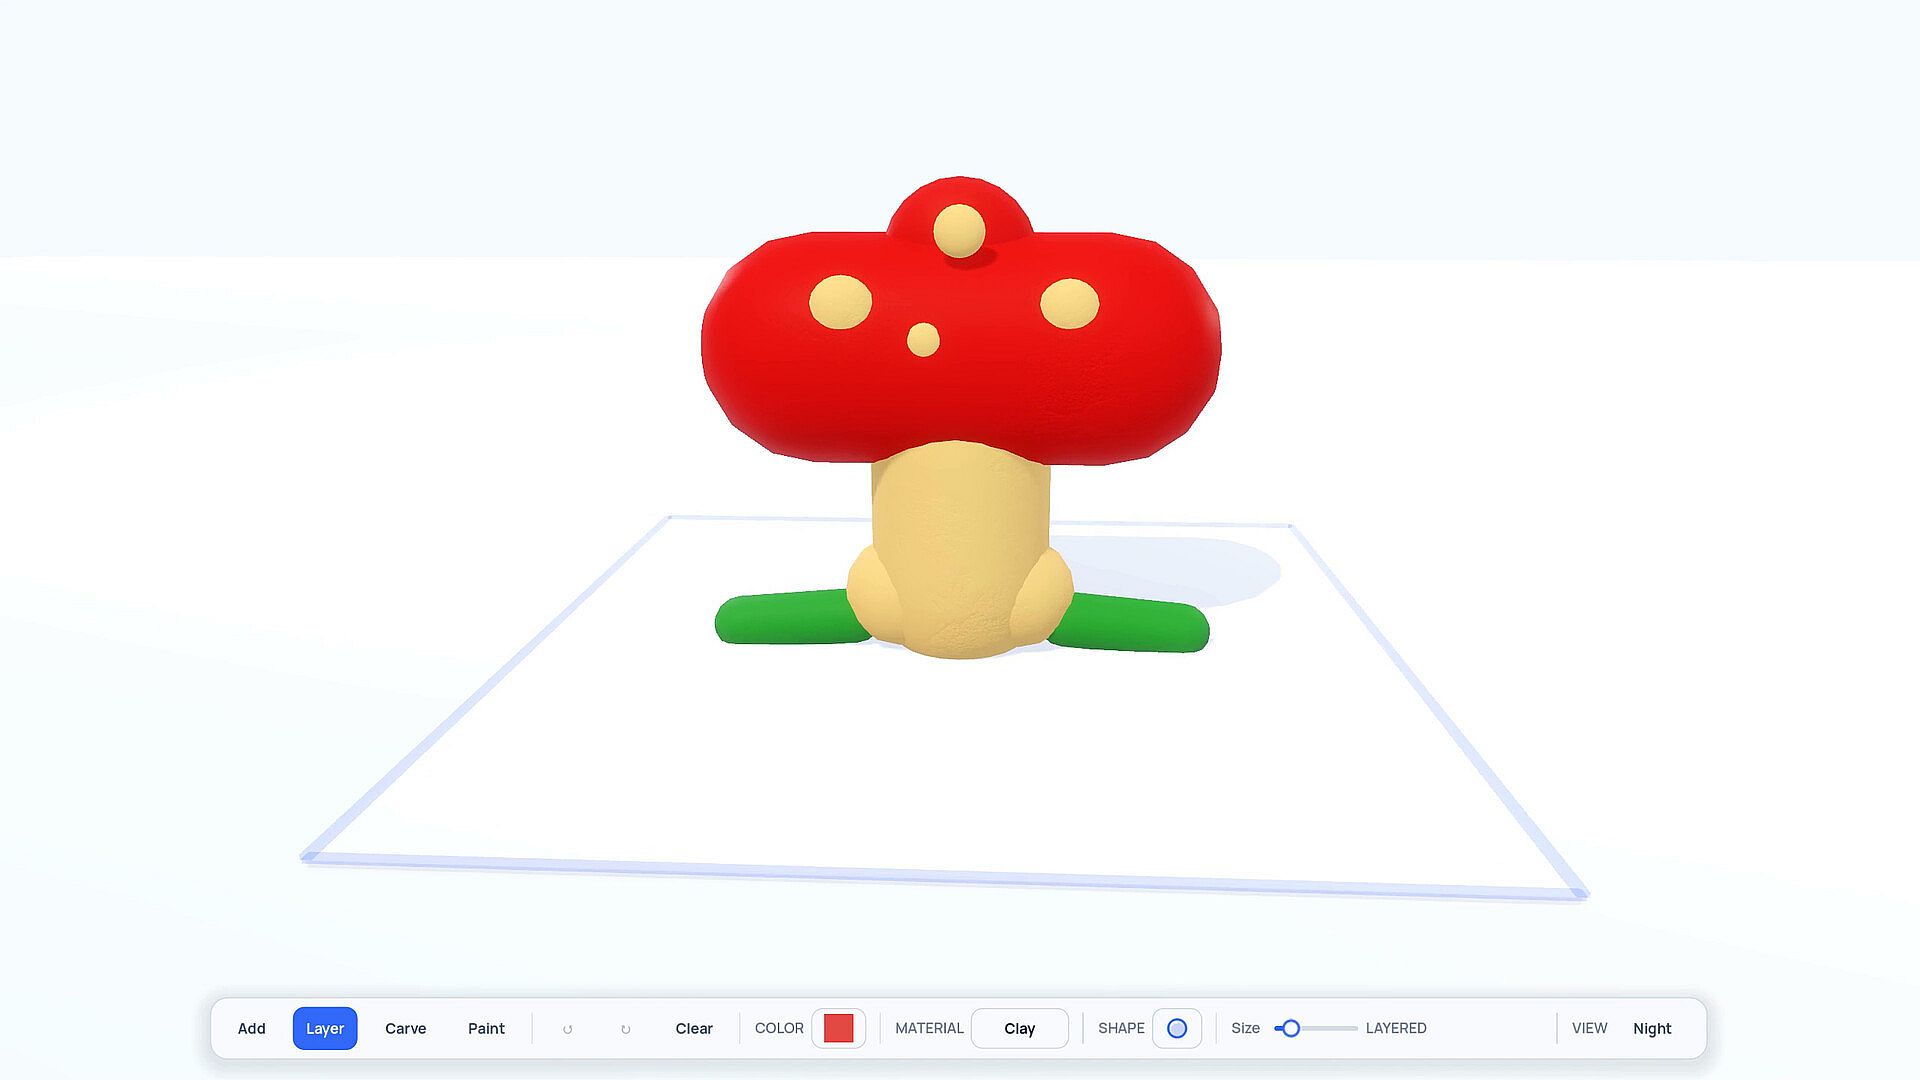Viewport: 1920px width, 1080px height.
Task: Select the Layer tool
Action: (x=325, y=1028)
